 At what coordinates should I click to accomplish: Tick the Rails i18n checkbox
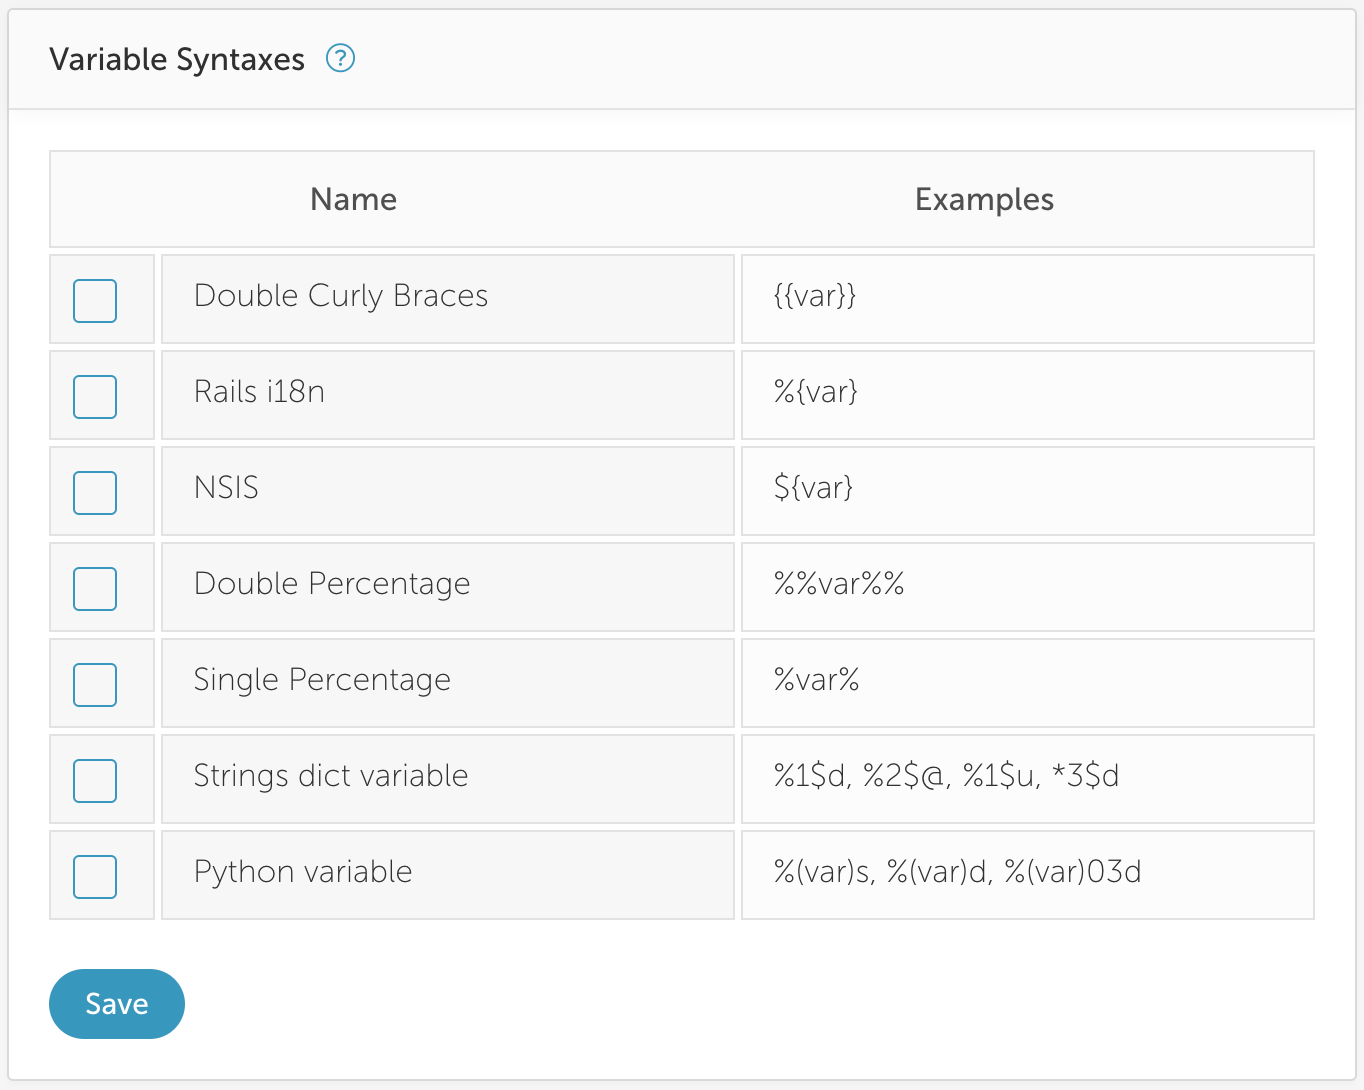95,397
